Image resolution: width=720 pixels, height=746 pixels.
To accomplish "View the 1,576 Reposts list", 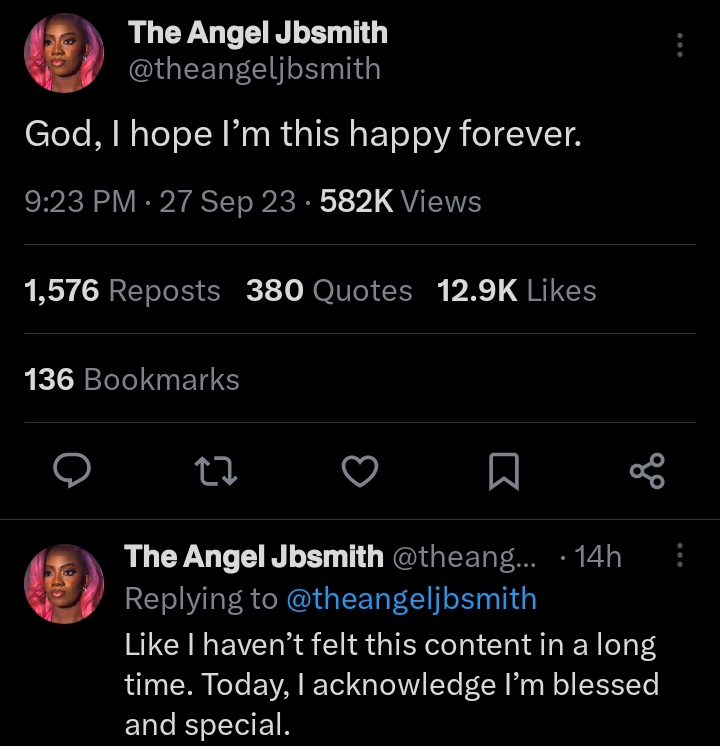I will (x=121, y=291).
